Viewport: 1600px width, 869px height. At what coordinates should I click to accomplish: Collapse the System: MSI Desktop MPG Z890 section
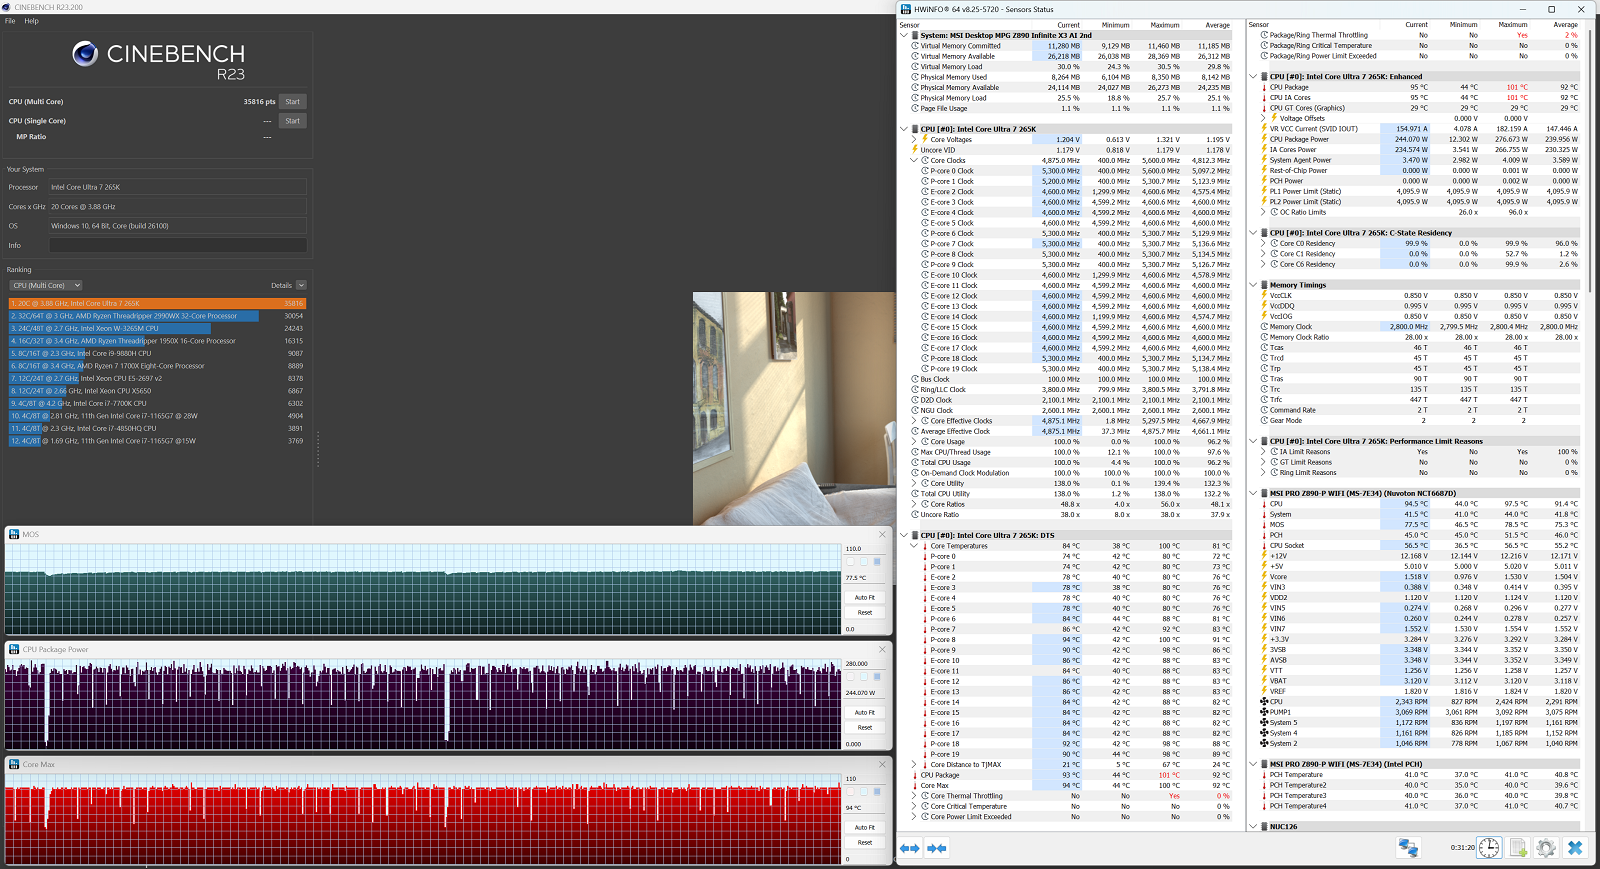[903, 35]
